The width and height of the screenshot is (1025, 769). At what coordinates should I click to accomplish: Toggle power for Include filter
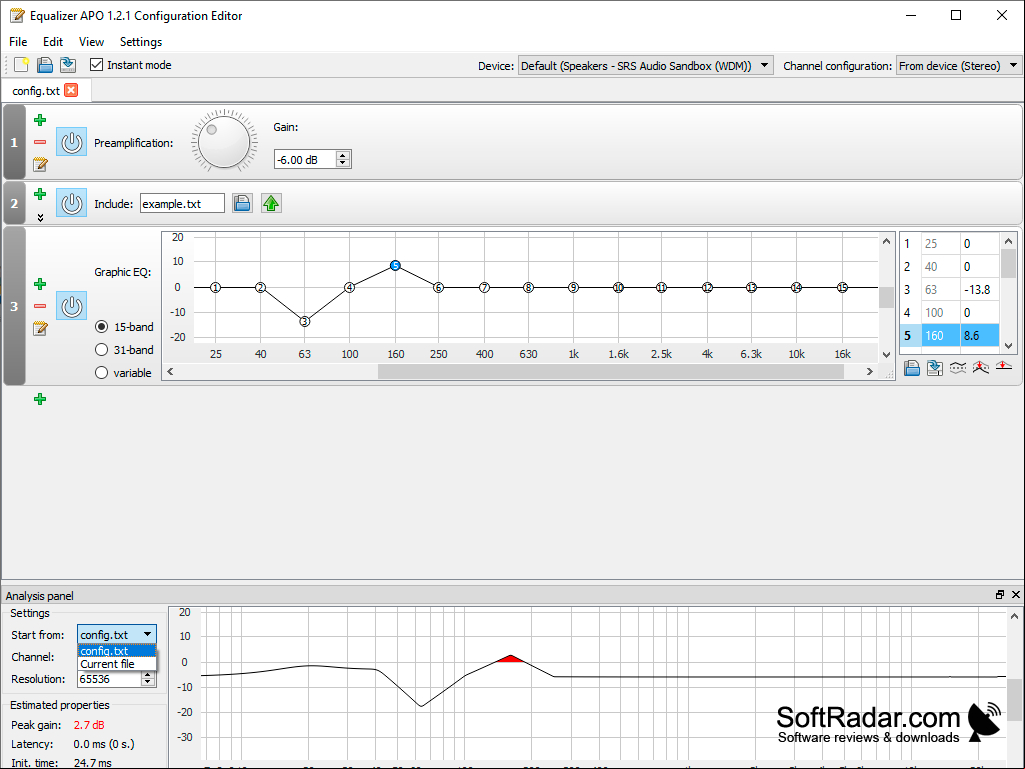[x=71, y=203]
